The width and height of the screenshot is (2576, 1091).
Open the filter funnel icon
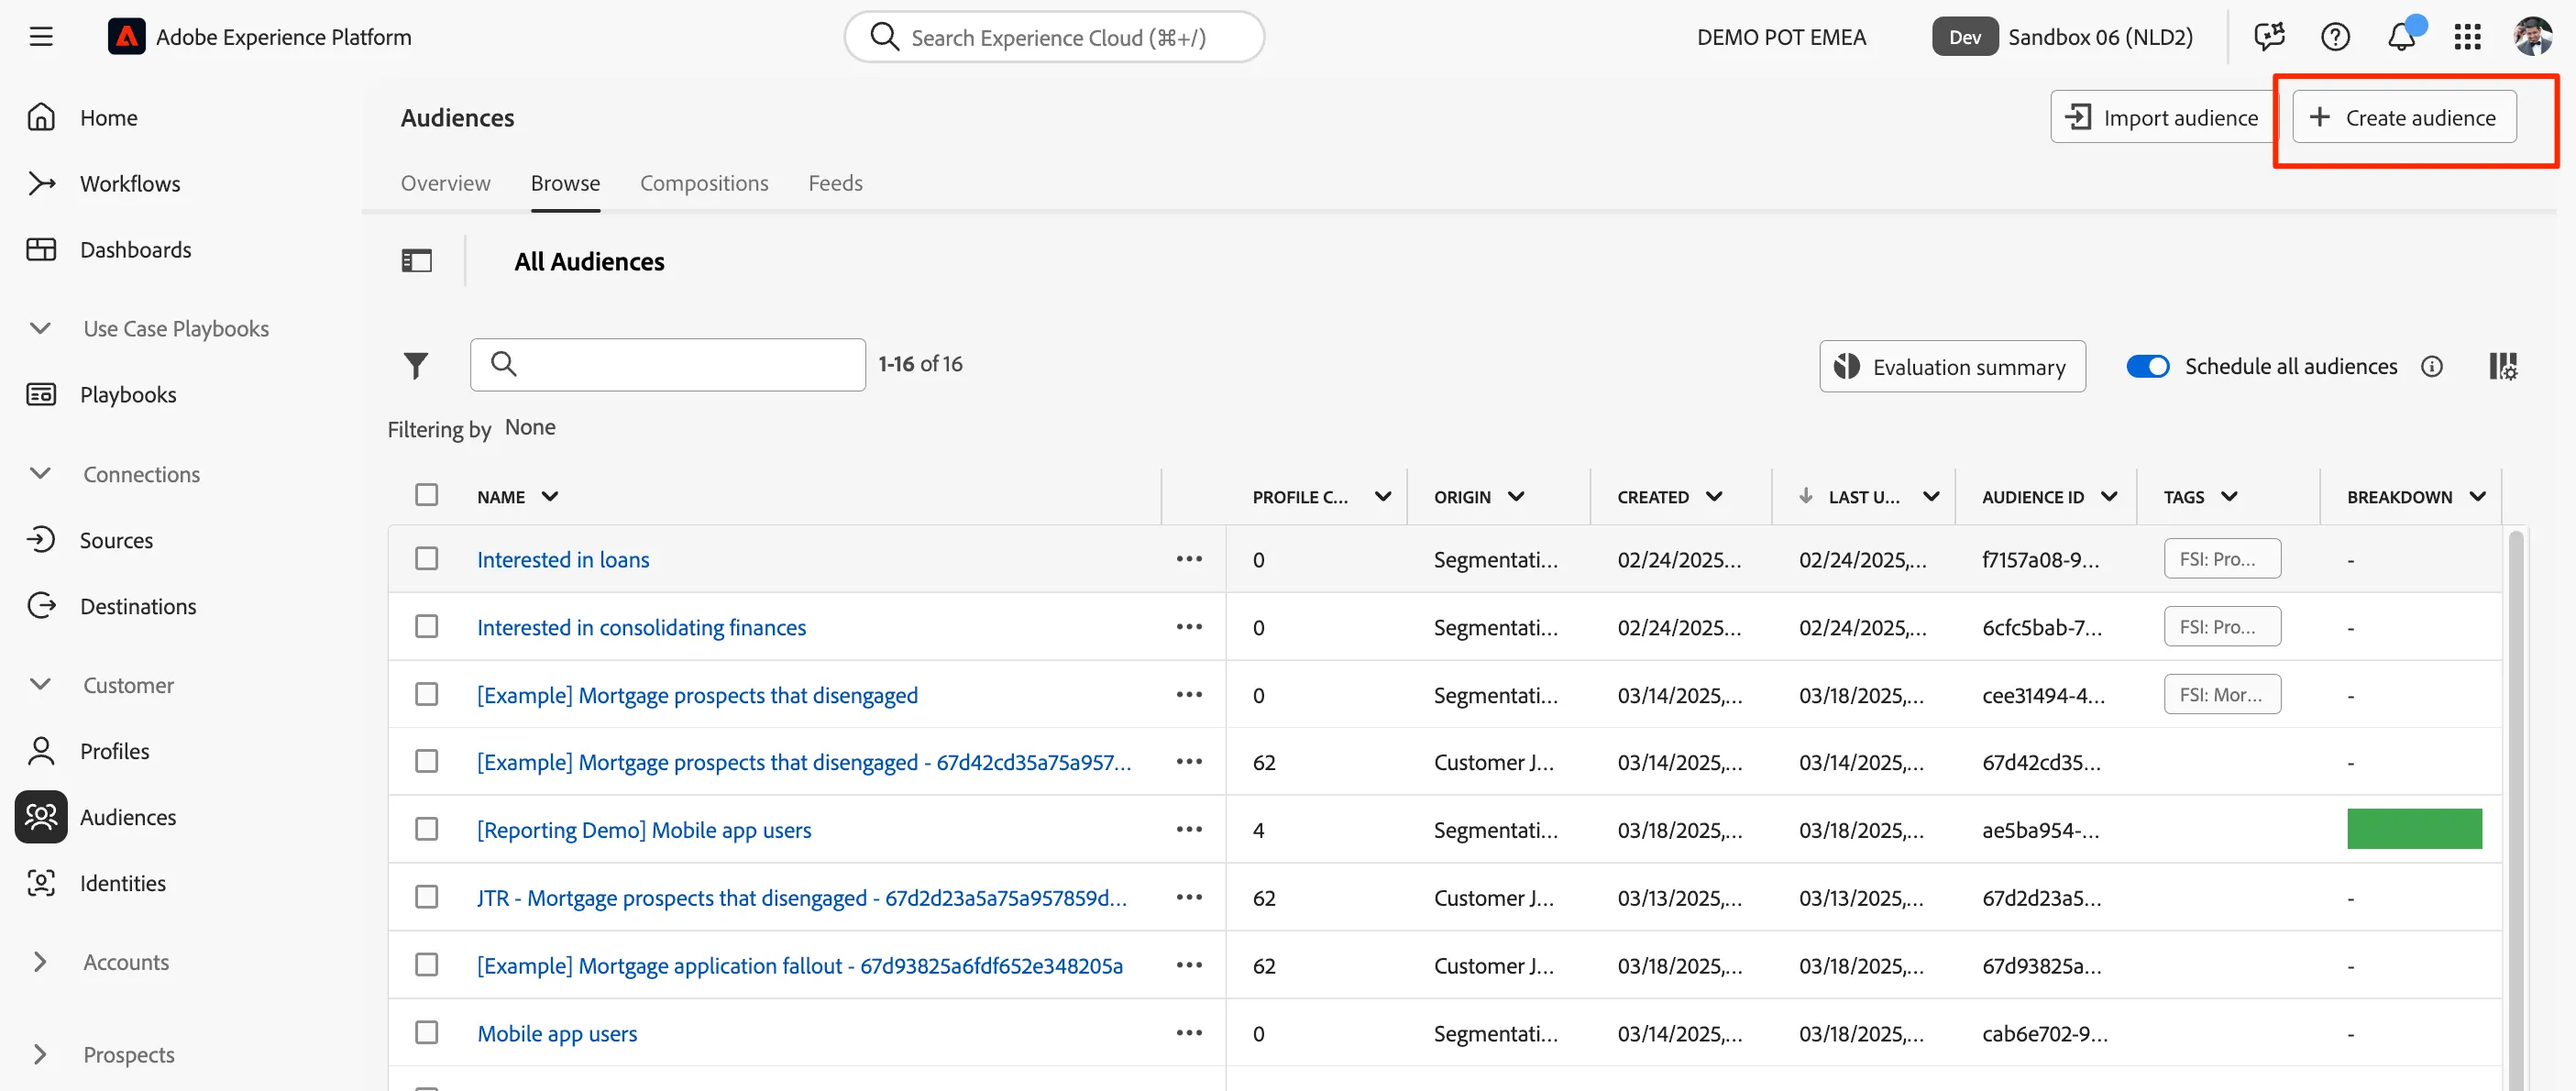click(x=416, y=365)
